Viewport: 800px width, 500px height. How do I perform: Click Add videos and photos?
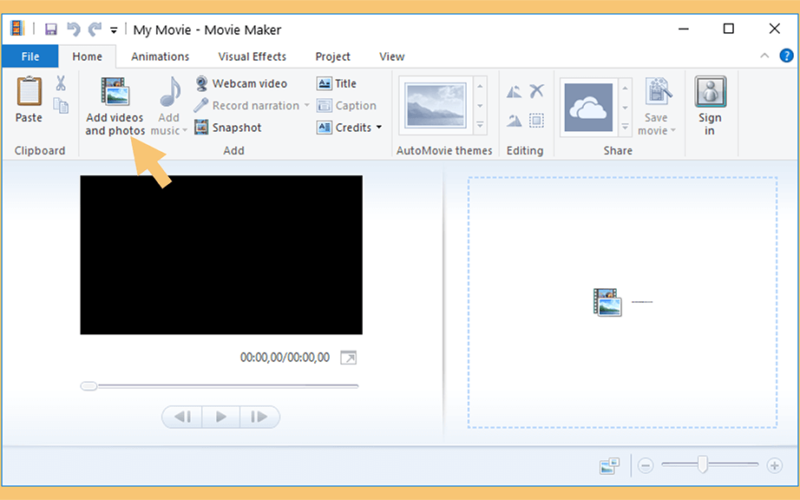[115, 106]
